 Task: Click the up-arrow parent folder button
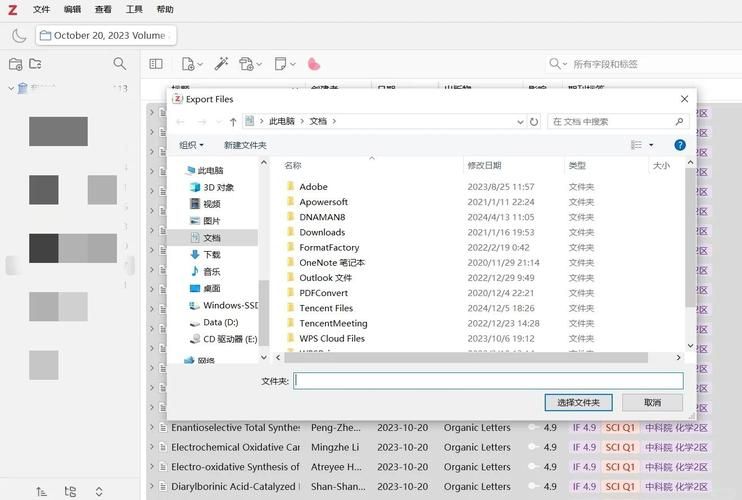coord(233,122)
